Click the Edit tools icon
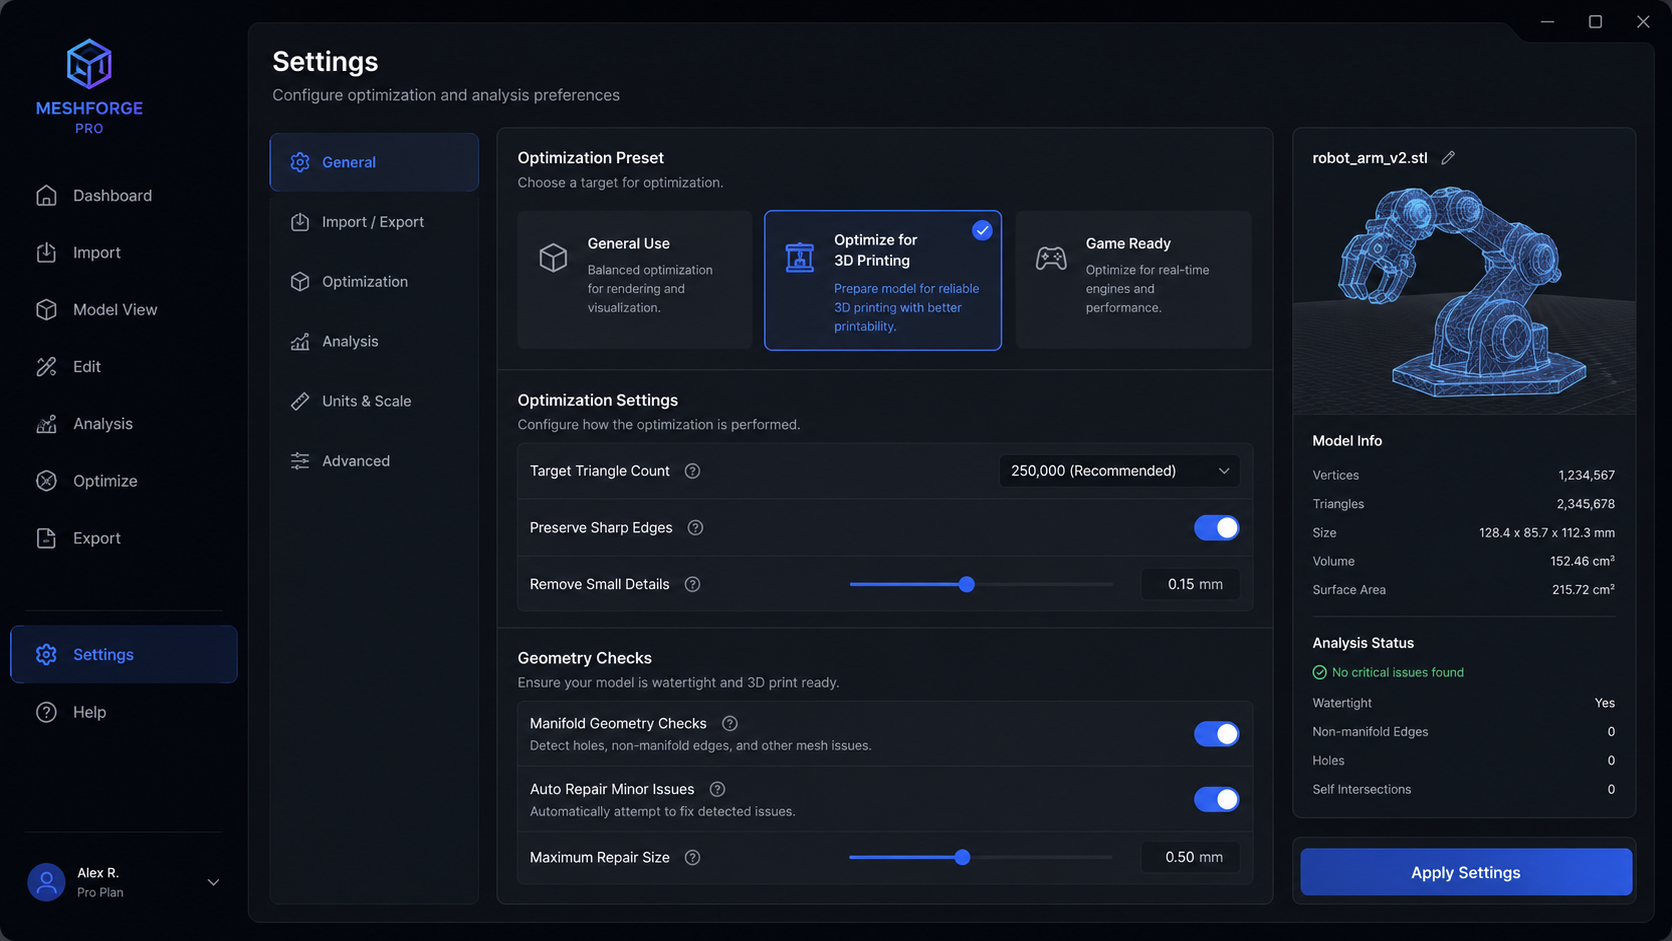1672x941 pixels. pyautogui.click(x=46, y=367)
